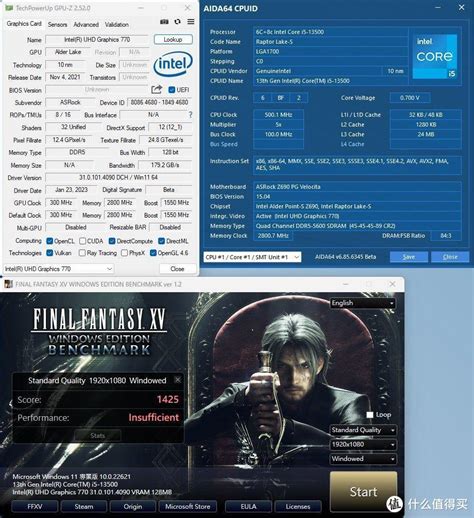Toggle the PhysX checkbox
The image size is (474, 518).
[124, 253]
